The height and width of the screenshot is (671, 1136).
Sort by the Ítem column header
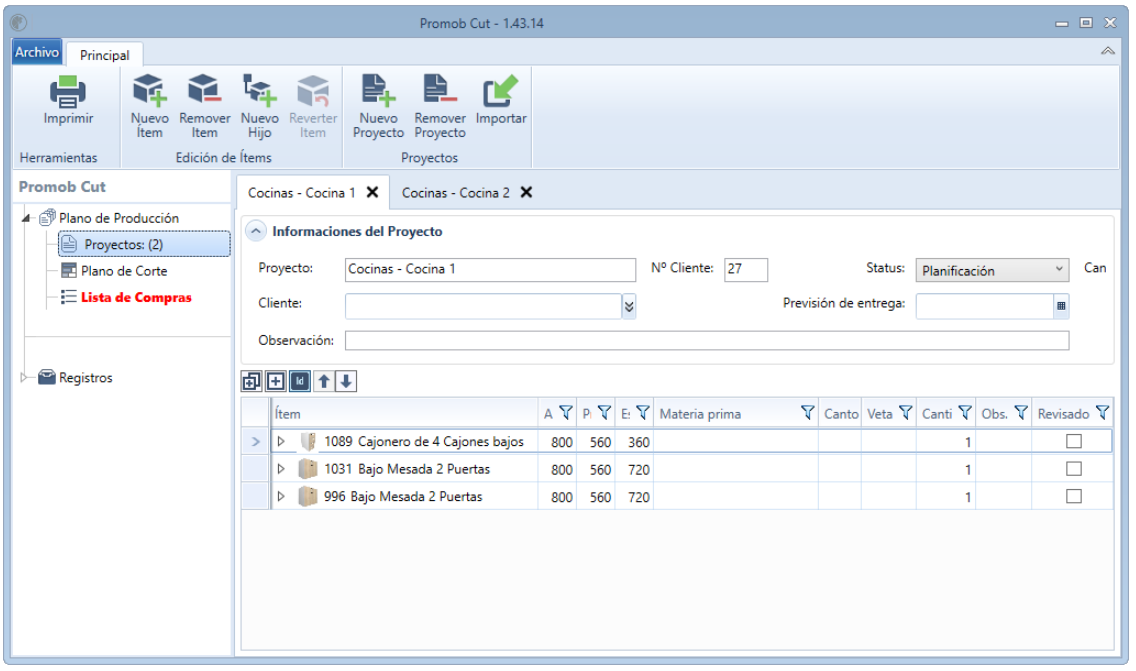(x=404, y=413)
